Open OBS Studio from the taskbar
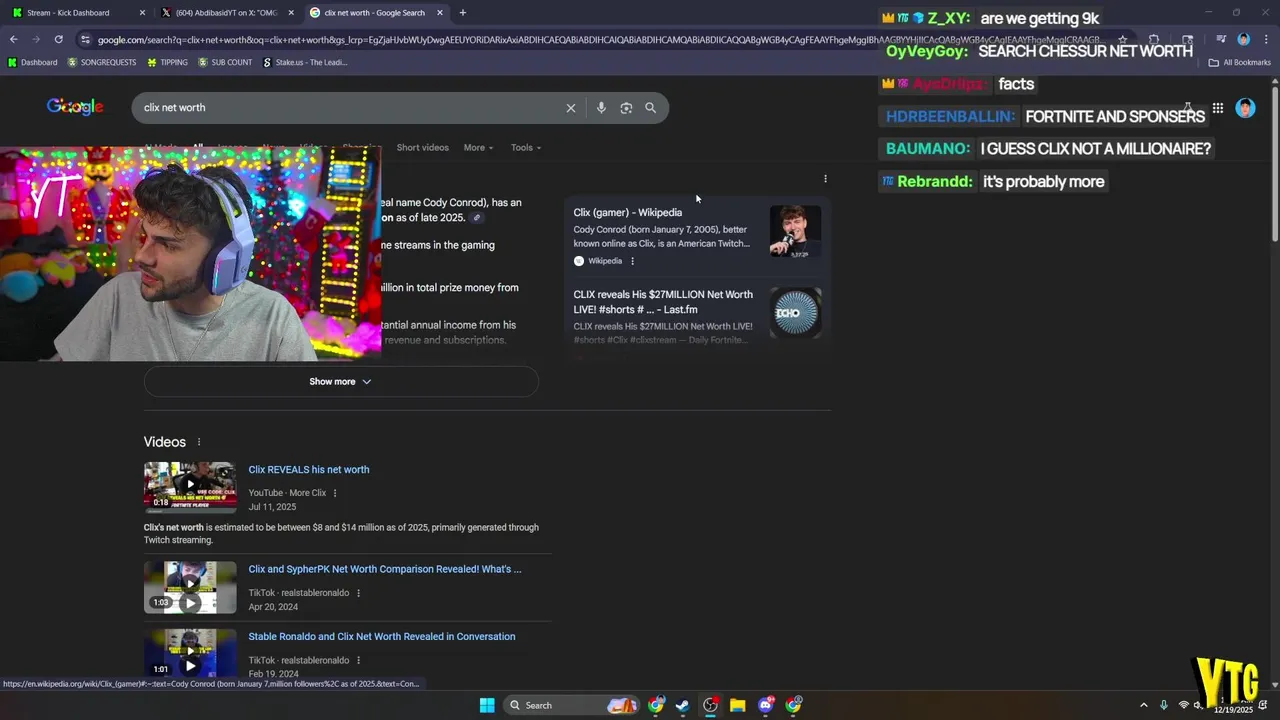Screen dimensions: 1280x720 tap(710, 705)
